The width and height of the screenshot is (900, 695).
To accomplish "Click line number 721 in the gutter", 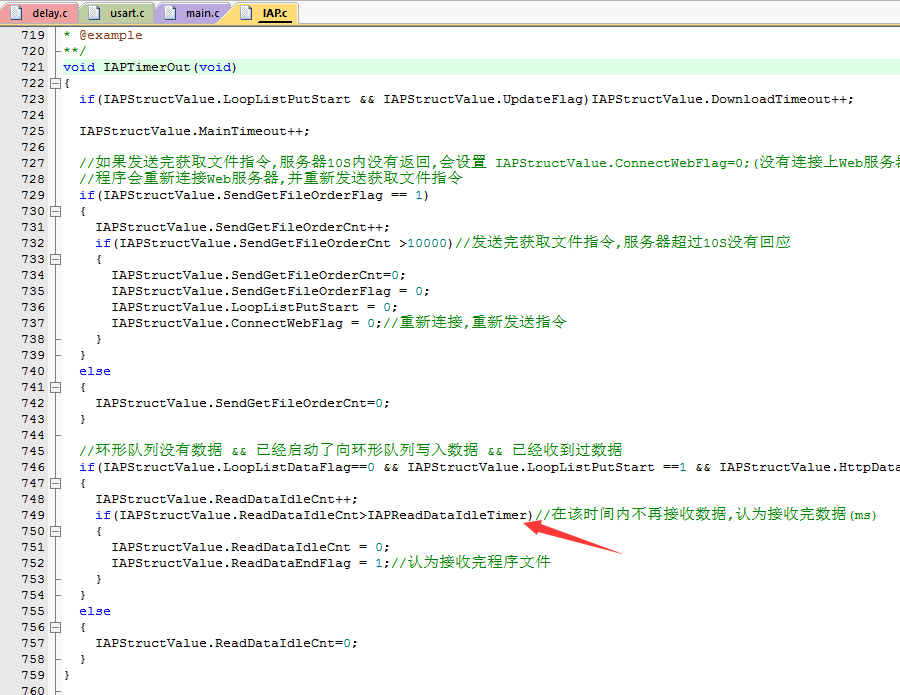I will click(33, 67).
